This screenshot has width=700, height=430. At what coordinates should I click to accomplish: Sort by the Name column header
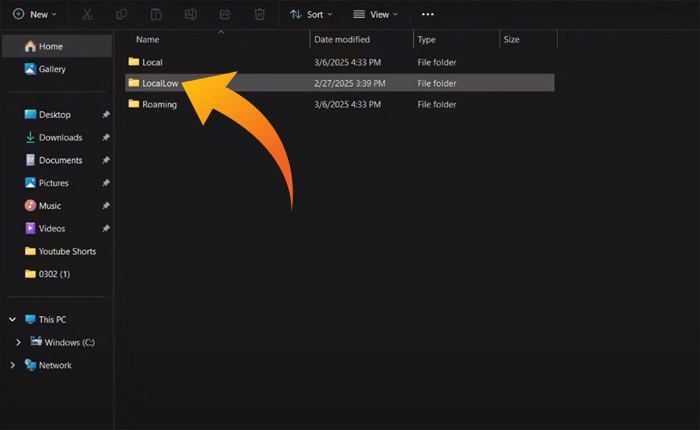pos(148,40)
